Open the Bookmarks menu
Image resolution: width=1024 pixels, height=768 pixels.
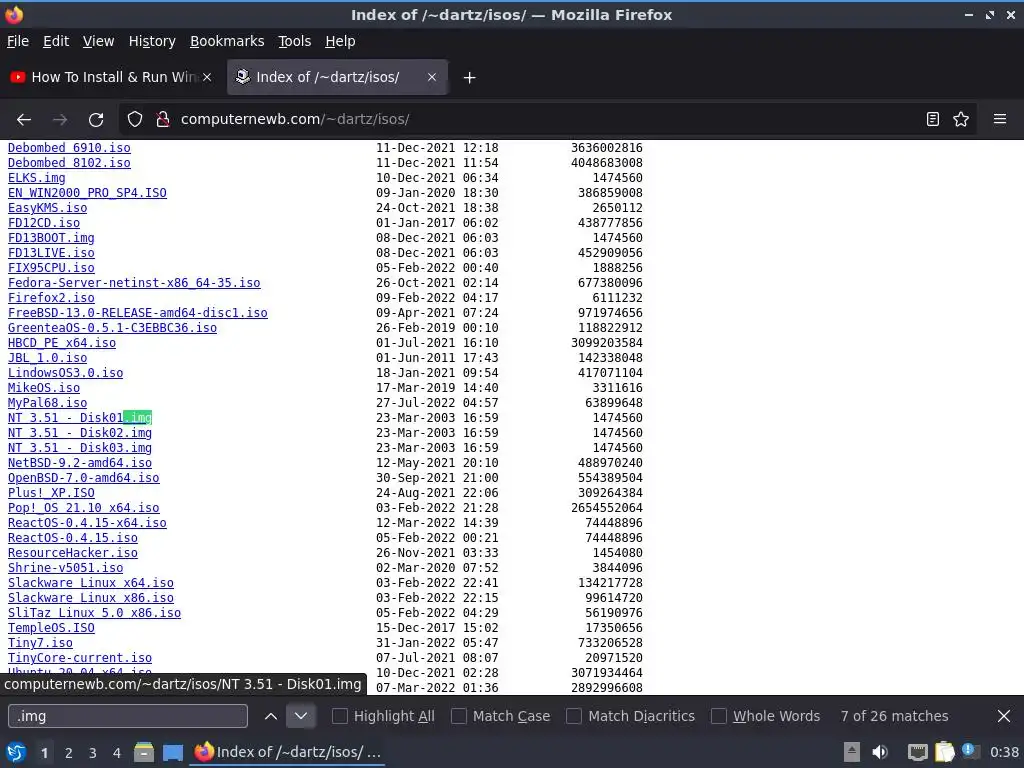[x=227, y=41]
